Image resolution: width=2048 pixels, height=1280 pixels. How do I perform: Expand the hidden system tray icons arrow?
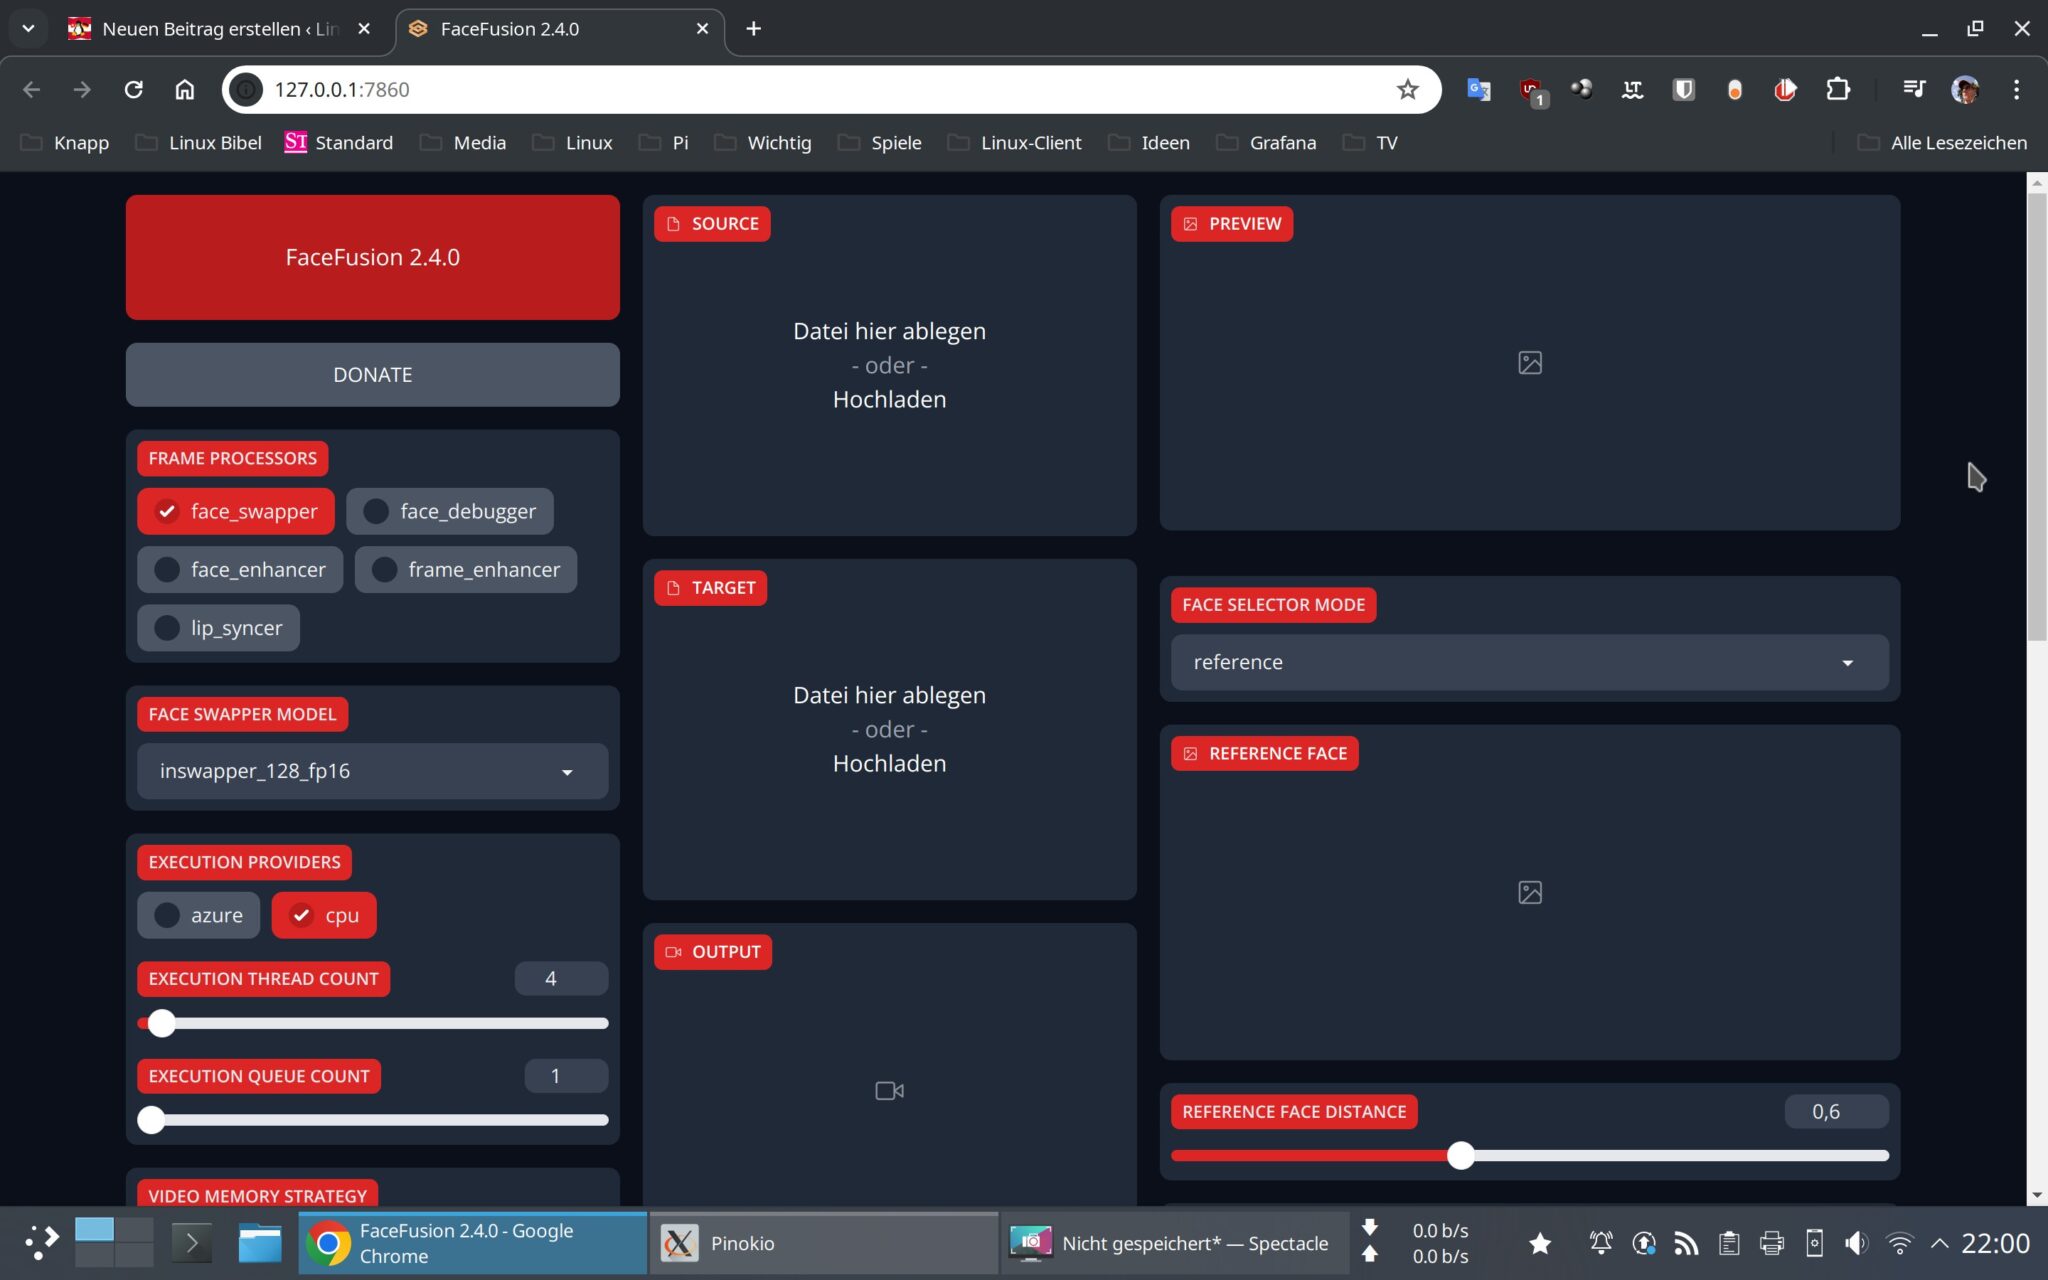(1941, 1243)
